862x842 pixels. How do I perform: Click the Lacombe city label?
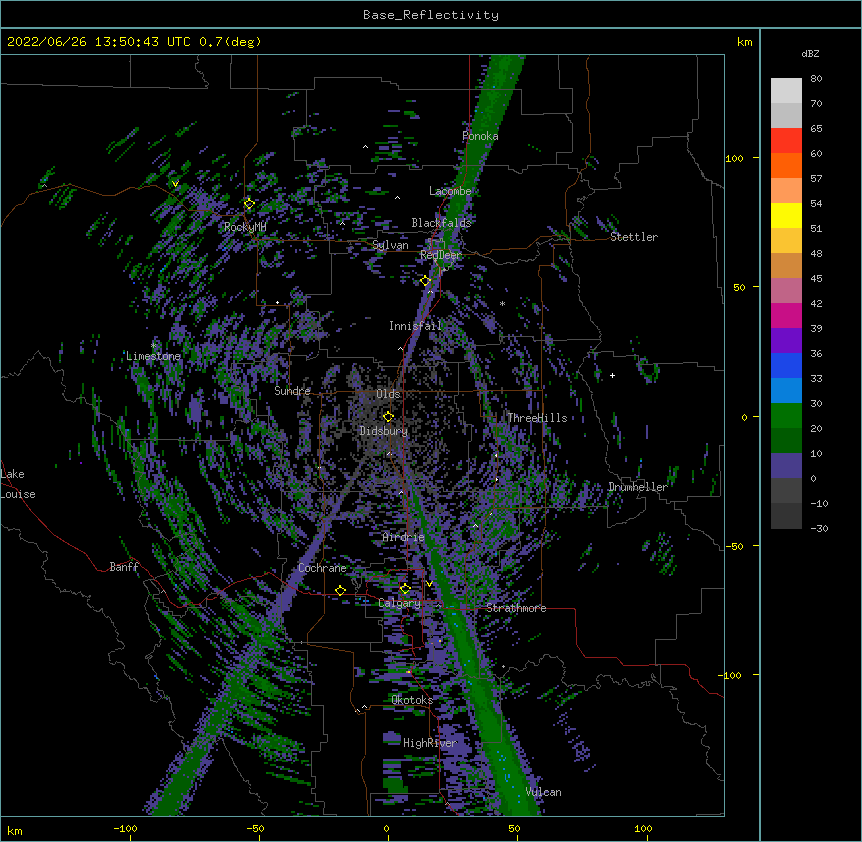click(x=450, y=191)
